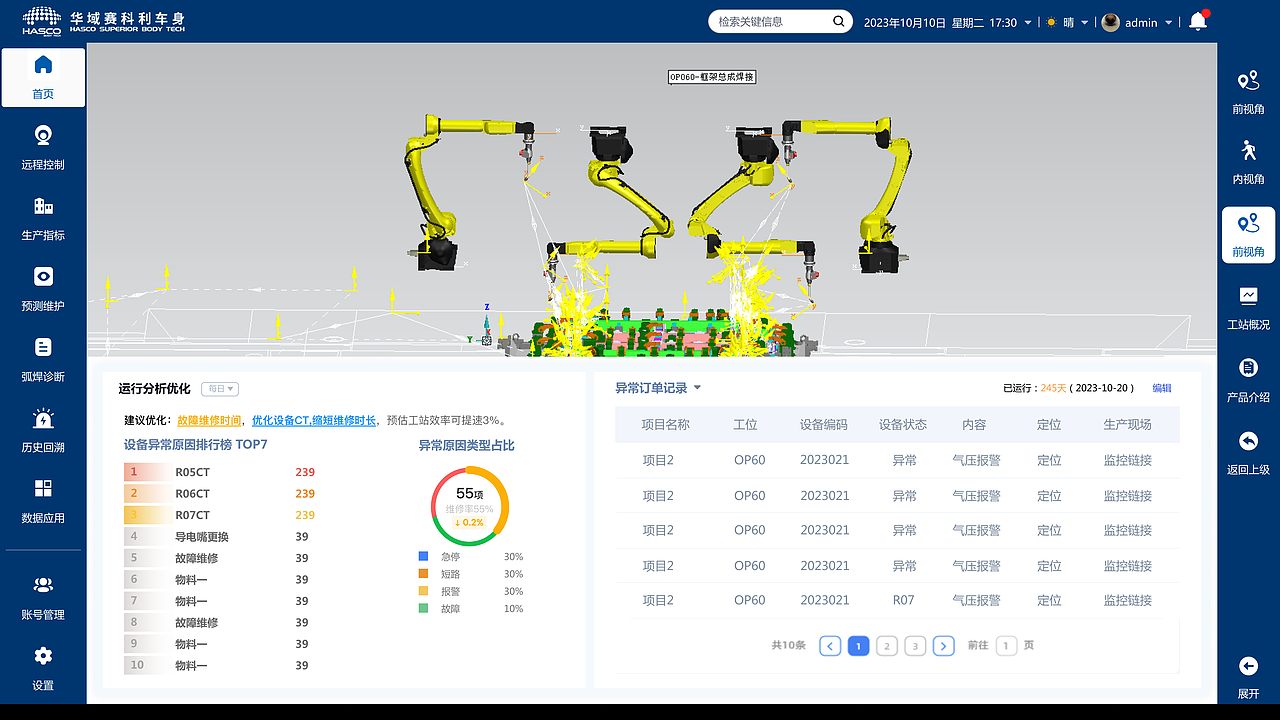Click the 编辑 edit link

(x=1162, y=388)
